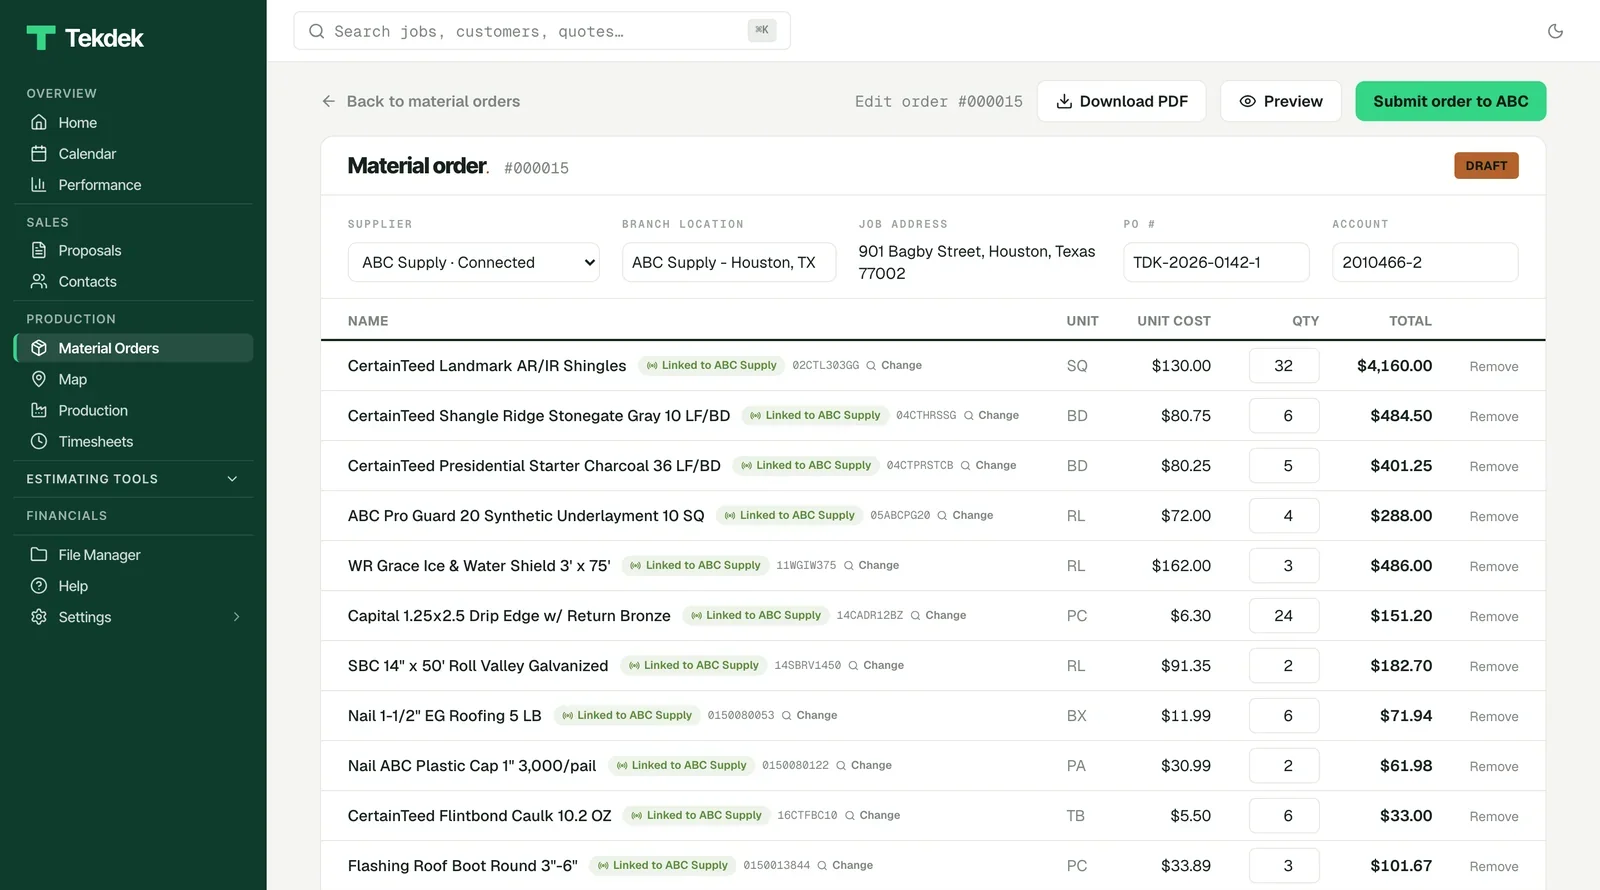
Task: Click search icon beside Flintbond Caulk Change
Action: point(850,816)
